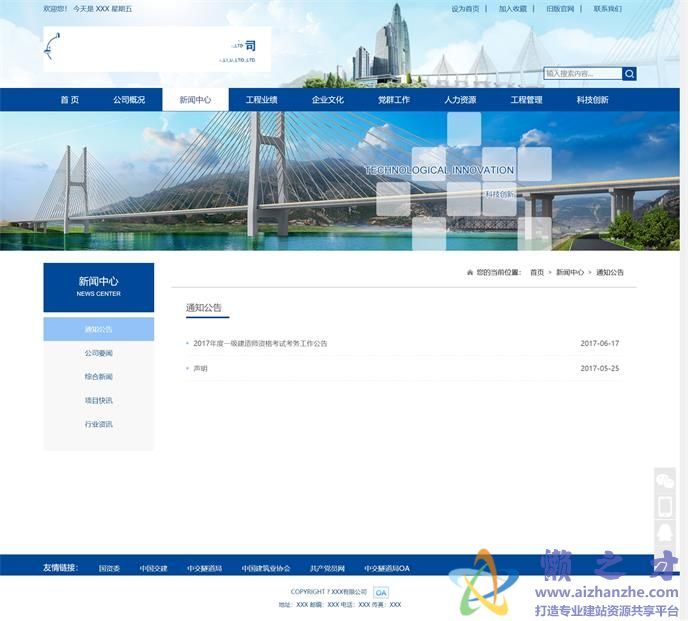Select 公司概况 in the main navigation
The image size is (688, 621).
(129, 100)
